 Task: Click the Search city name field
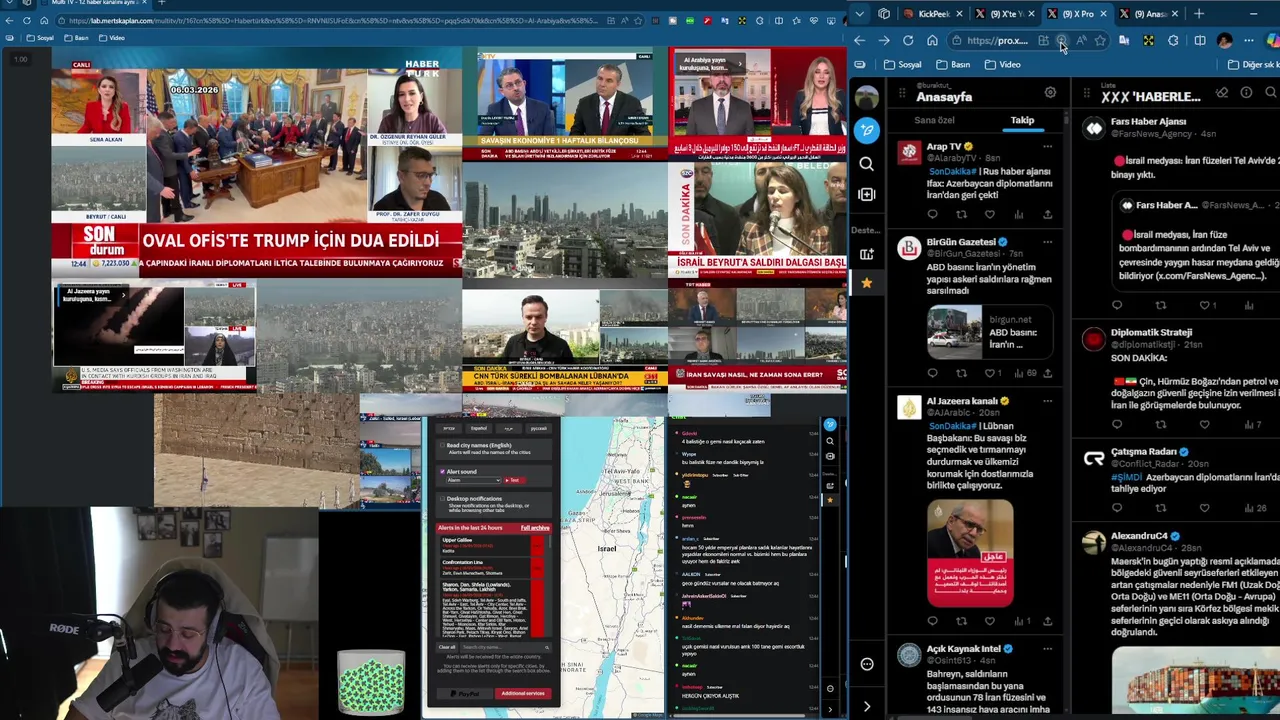pos(505,647)
